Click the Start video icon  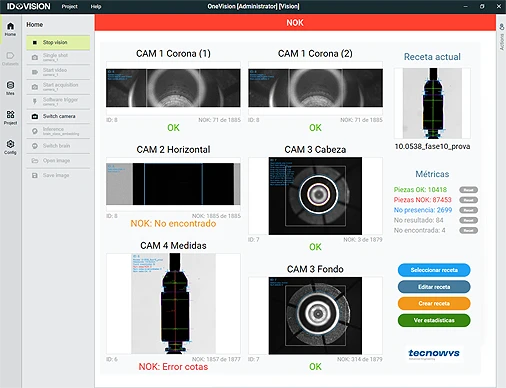coord(35,72)
